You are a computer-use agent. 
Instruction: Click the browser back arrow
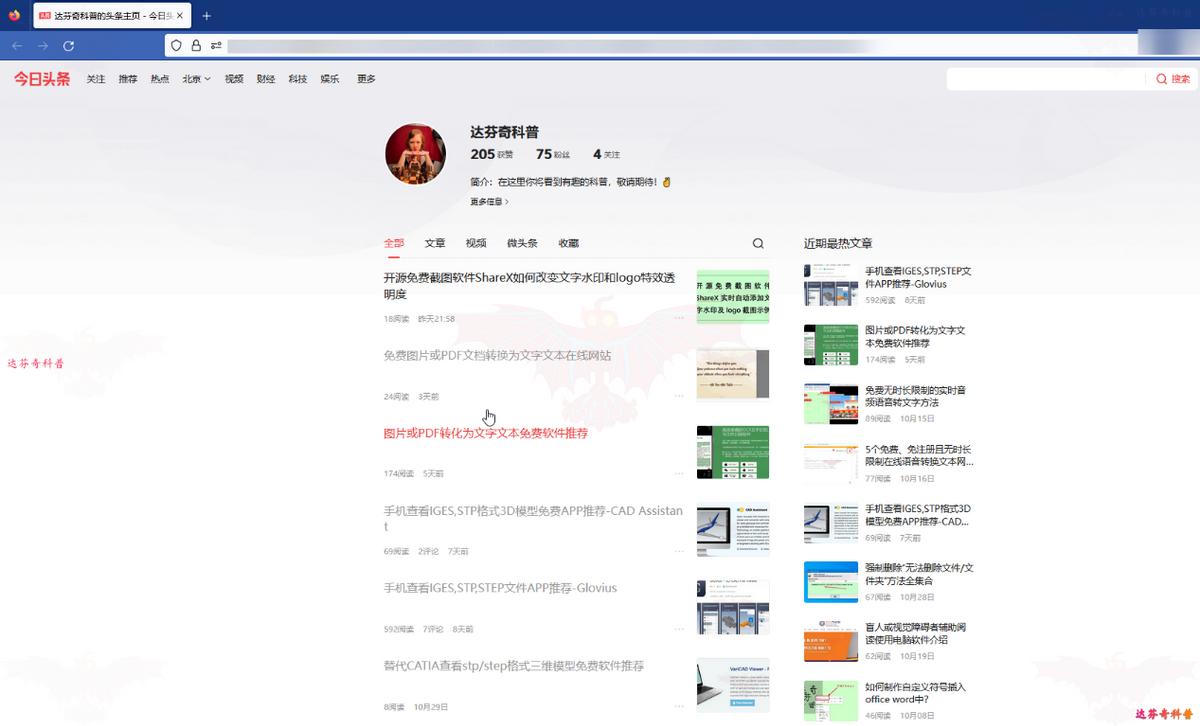point(16,45)
